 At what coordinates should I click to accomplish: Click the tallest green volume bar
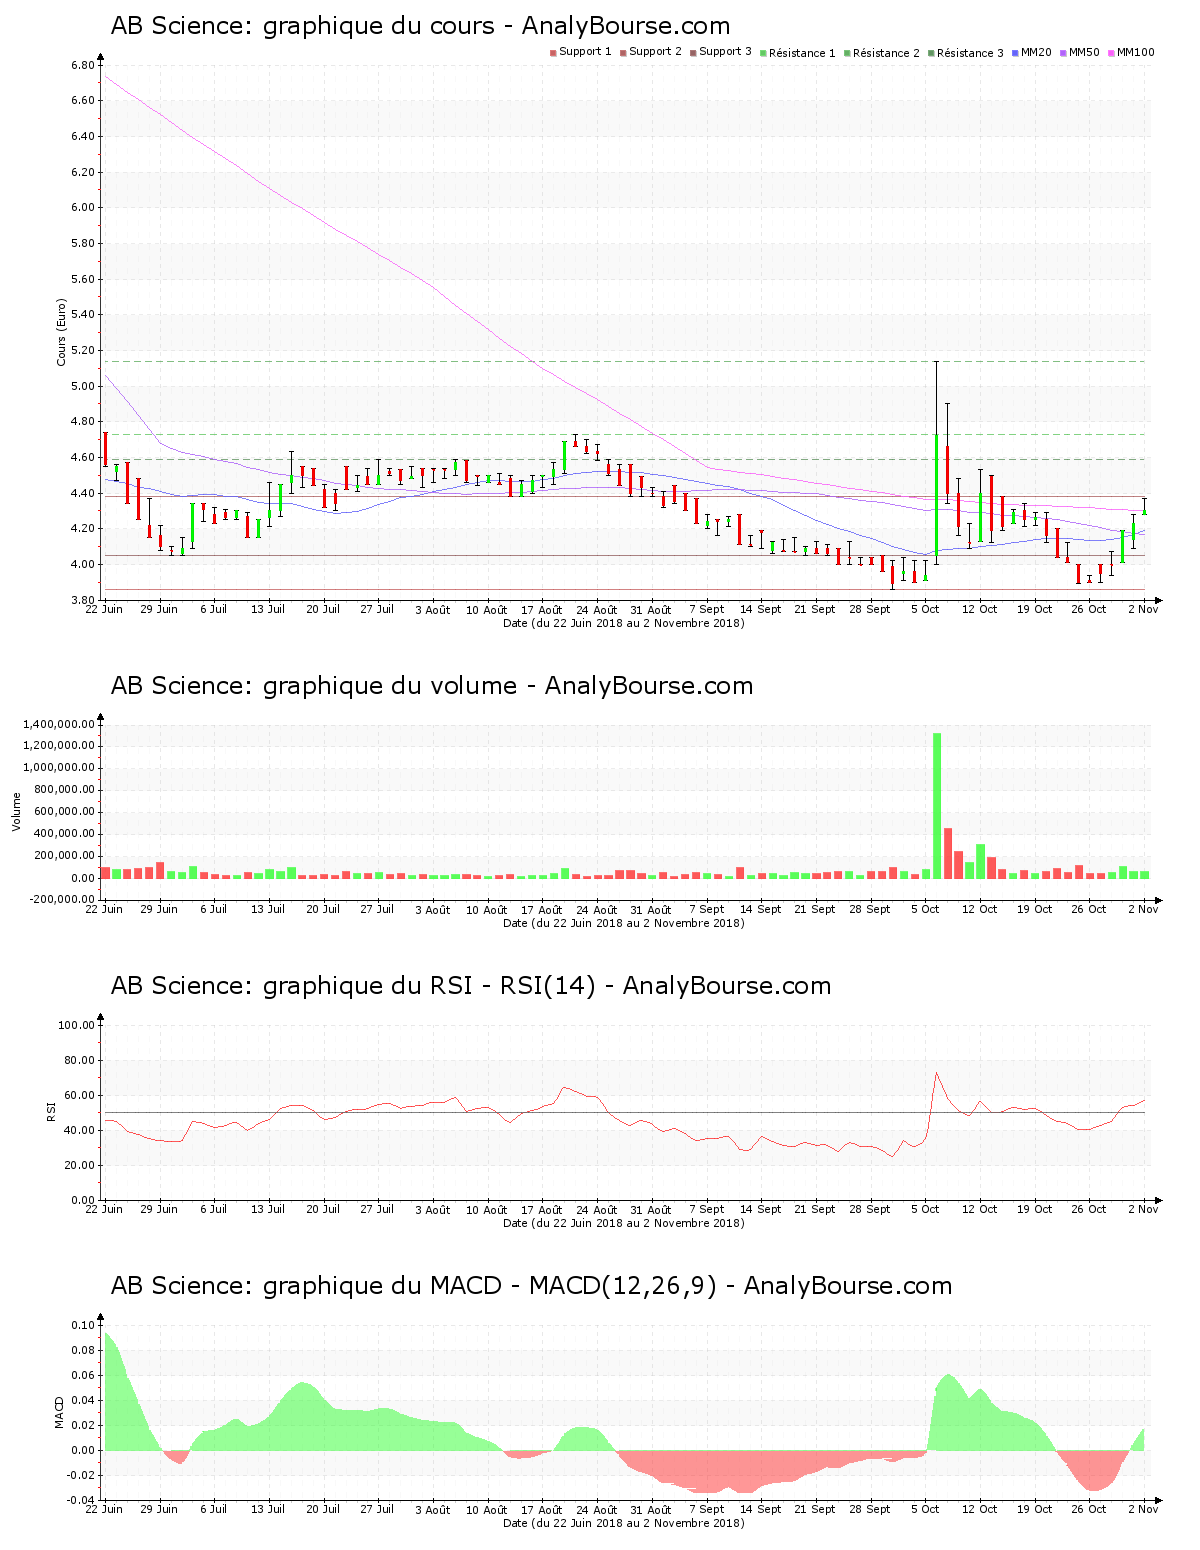coord(937,805)
